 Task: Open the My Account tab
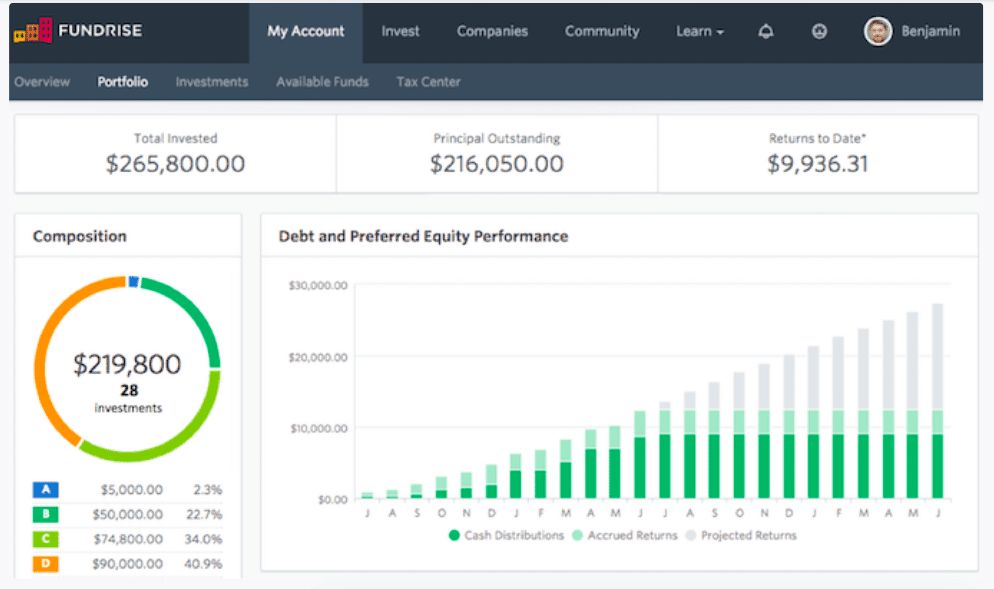305,32
